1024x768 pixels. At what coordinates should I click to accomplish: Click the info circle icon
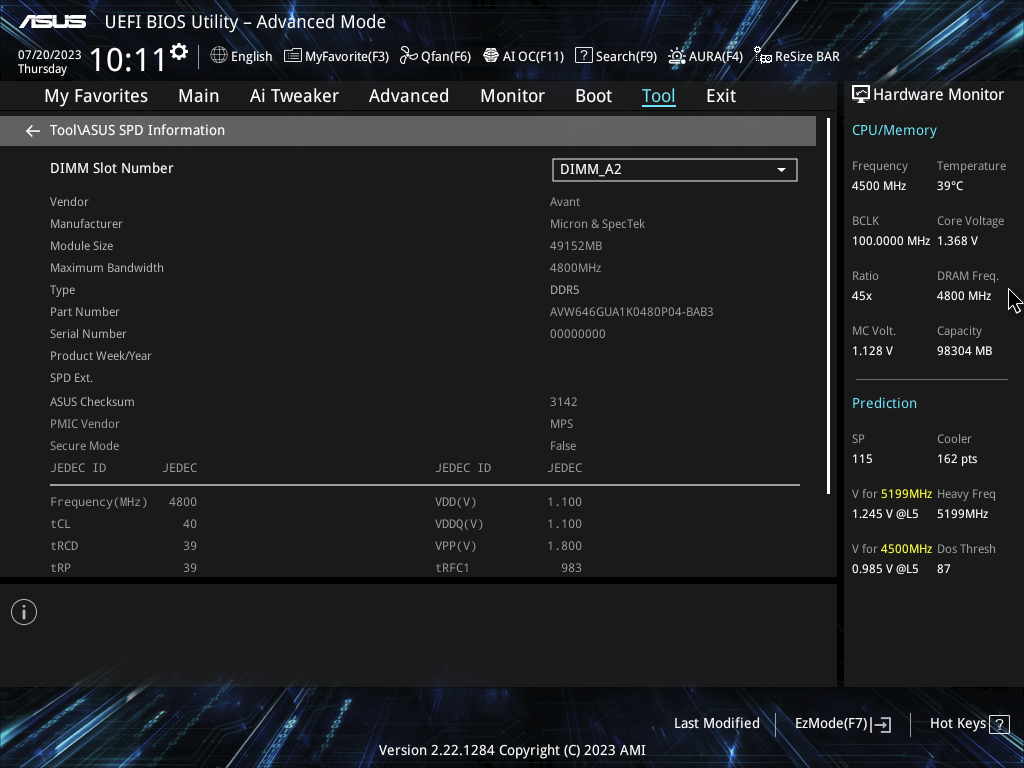(24, 612)
